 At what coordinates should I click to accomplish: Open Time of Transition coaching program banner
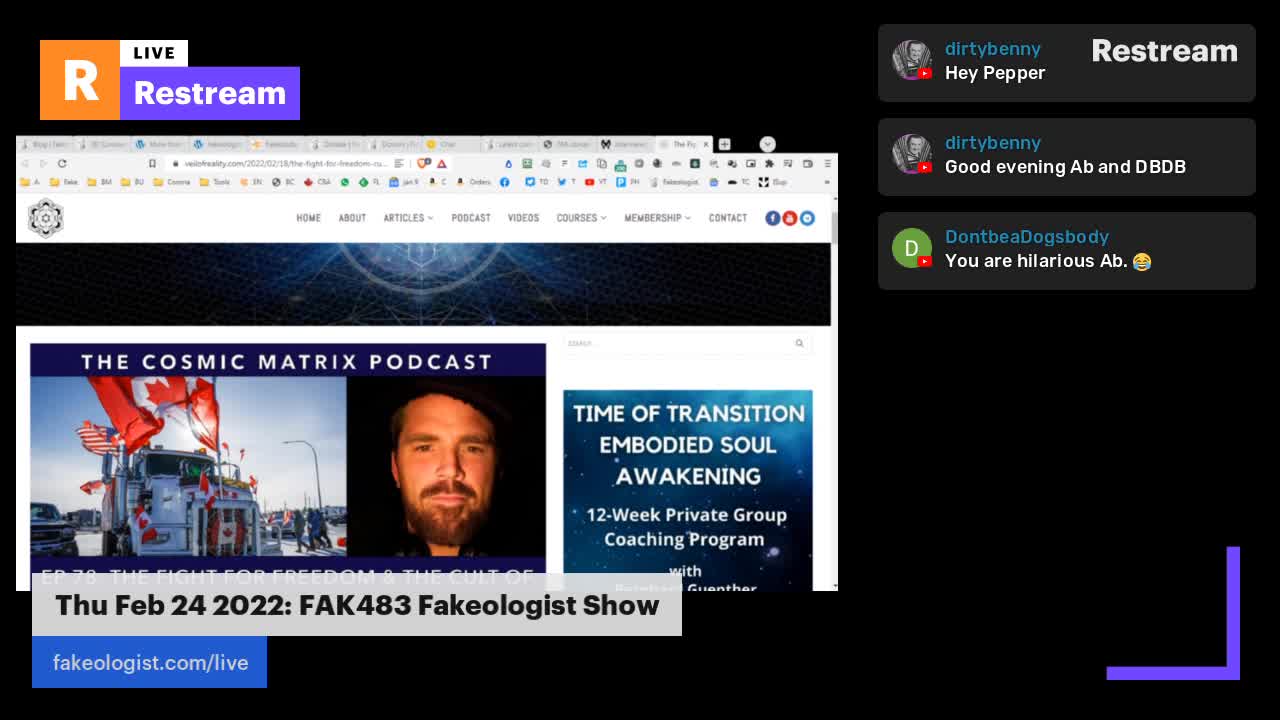(688, 490)
